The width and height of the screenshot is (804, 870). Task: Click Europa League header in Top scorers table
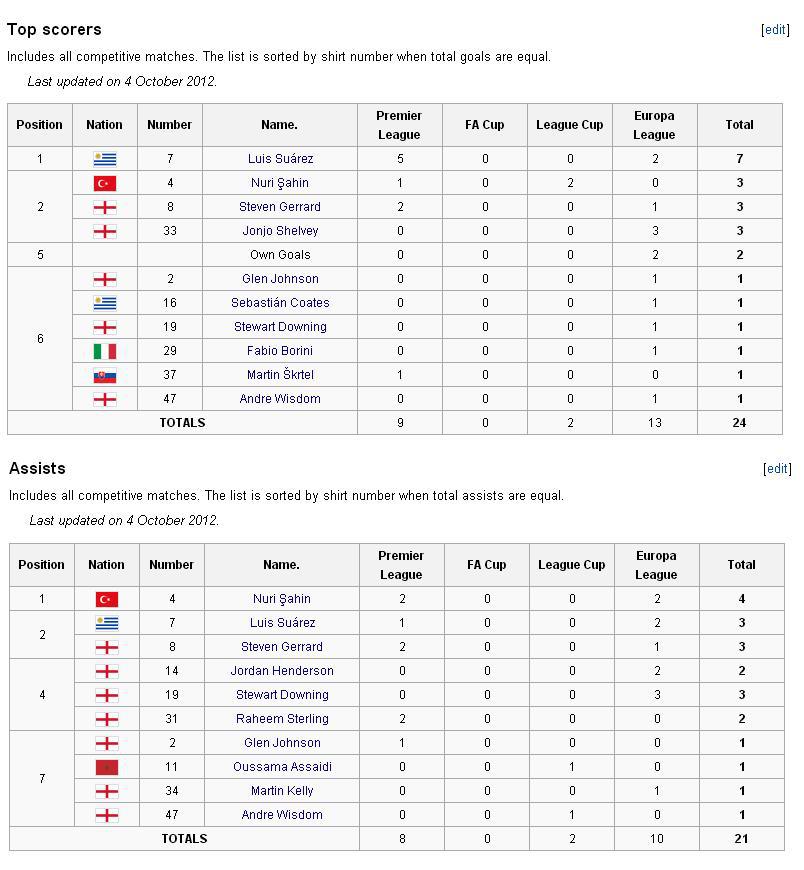click(654, 125)
